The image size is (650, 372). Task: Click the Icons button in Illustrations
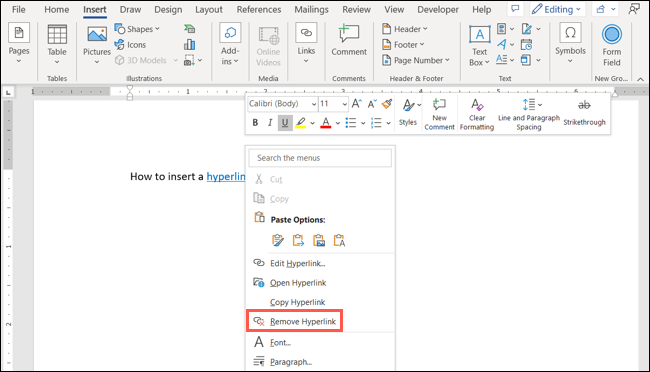131,44
